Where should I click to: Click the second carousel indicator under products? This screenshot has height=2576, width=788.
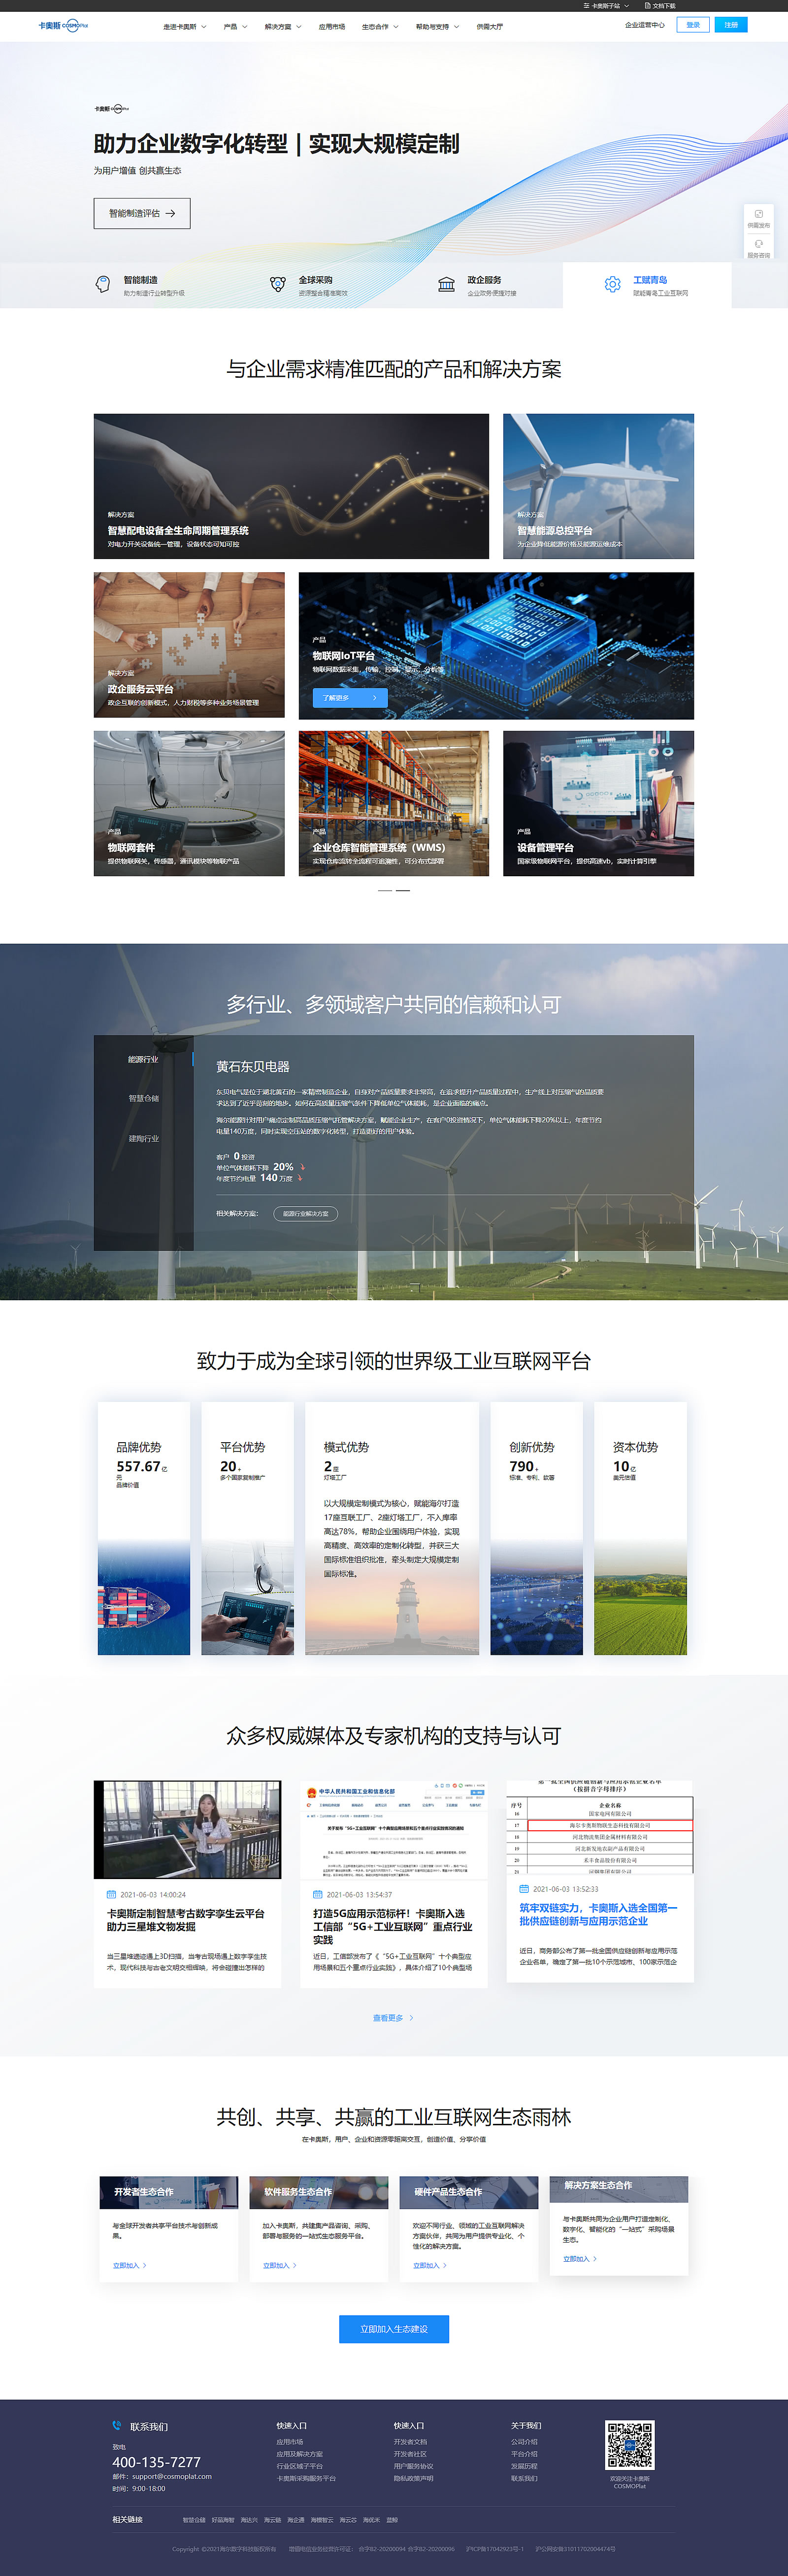point(403,890)
